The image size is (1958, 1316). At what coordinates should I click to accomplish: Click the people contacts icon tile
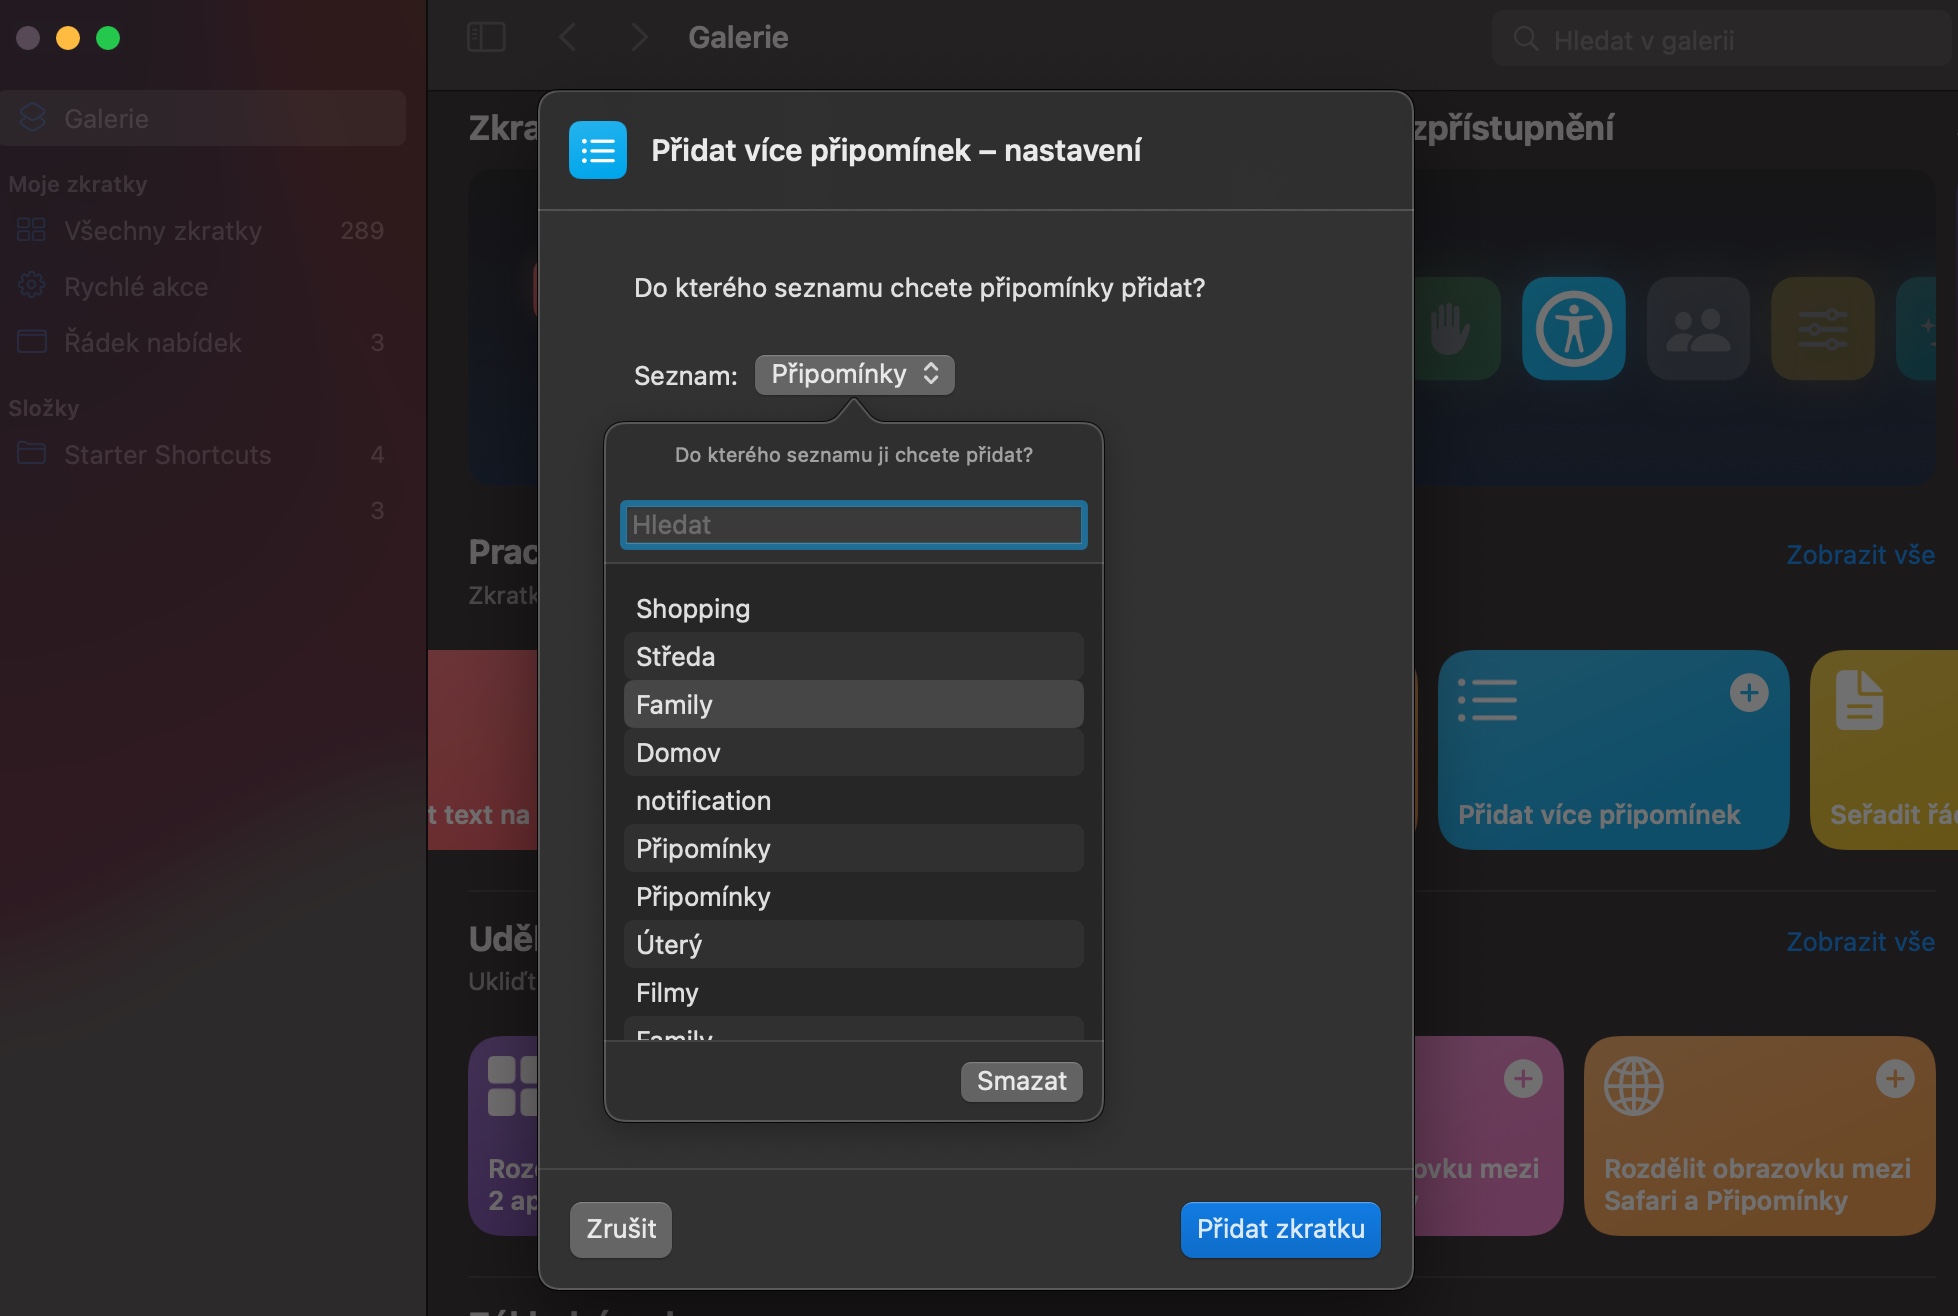click(x=1697, y=328)
